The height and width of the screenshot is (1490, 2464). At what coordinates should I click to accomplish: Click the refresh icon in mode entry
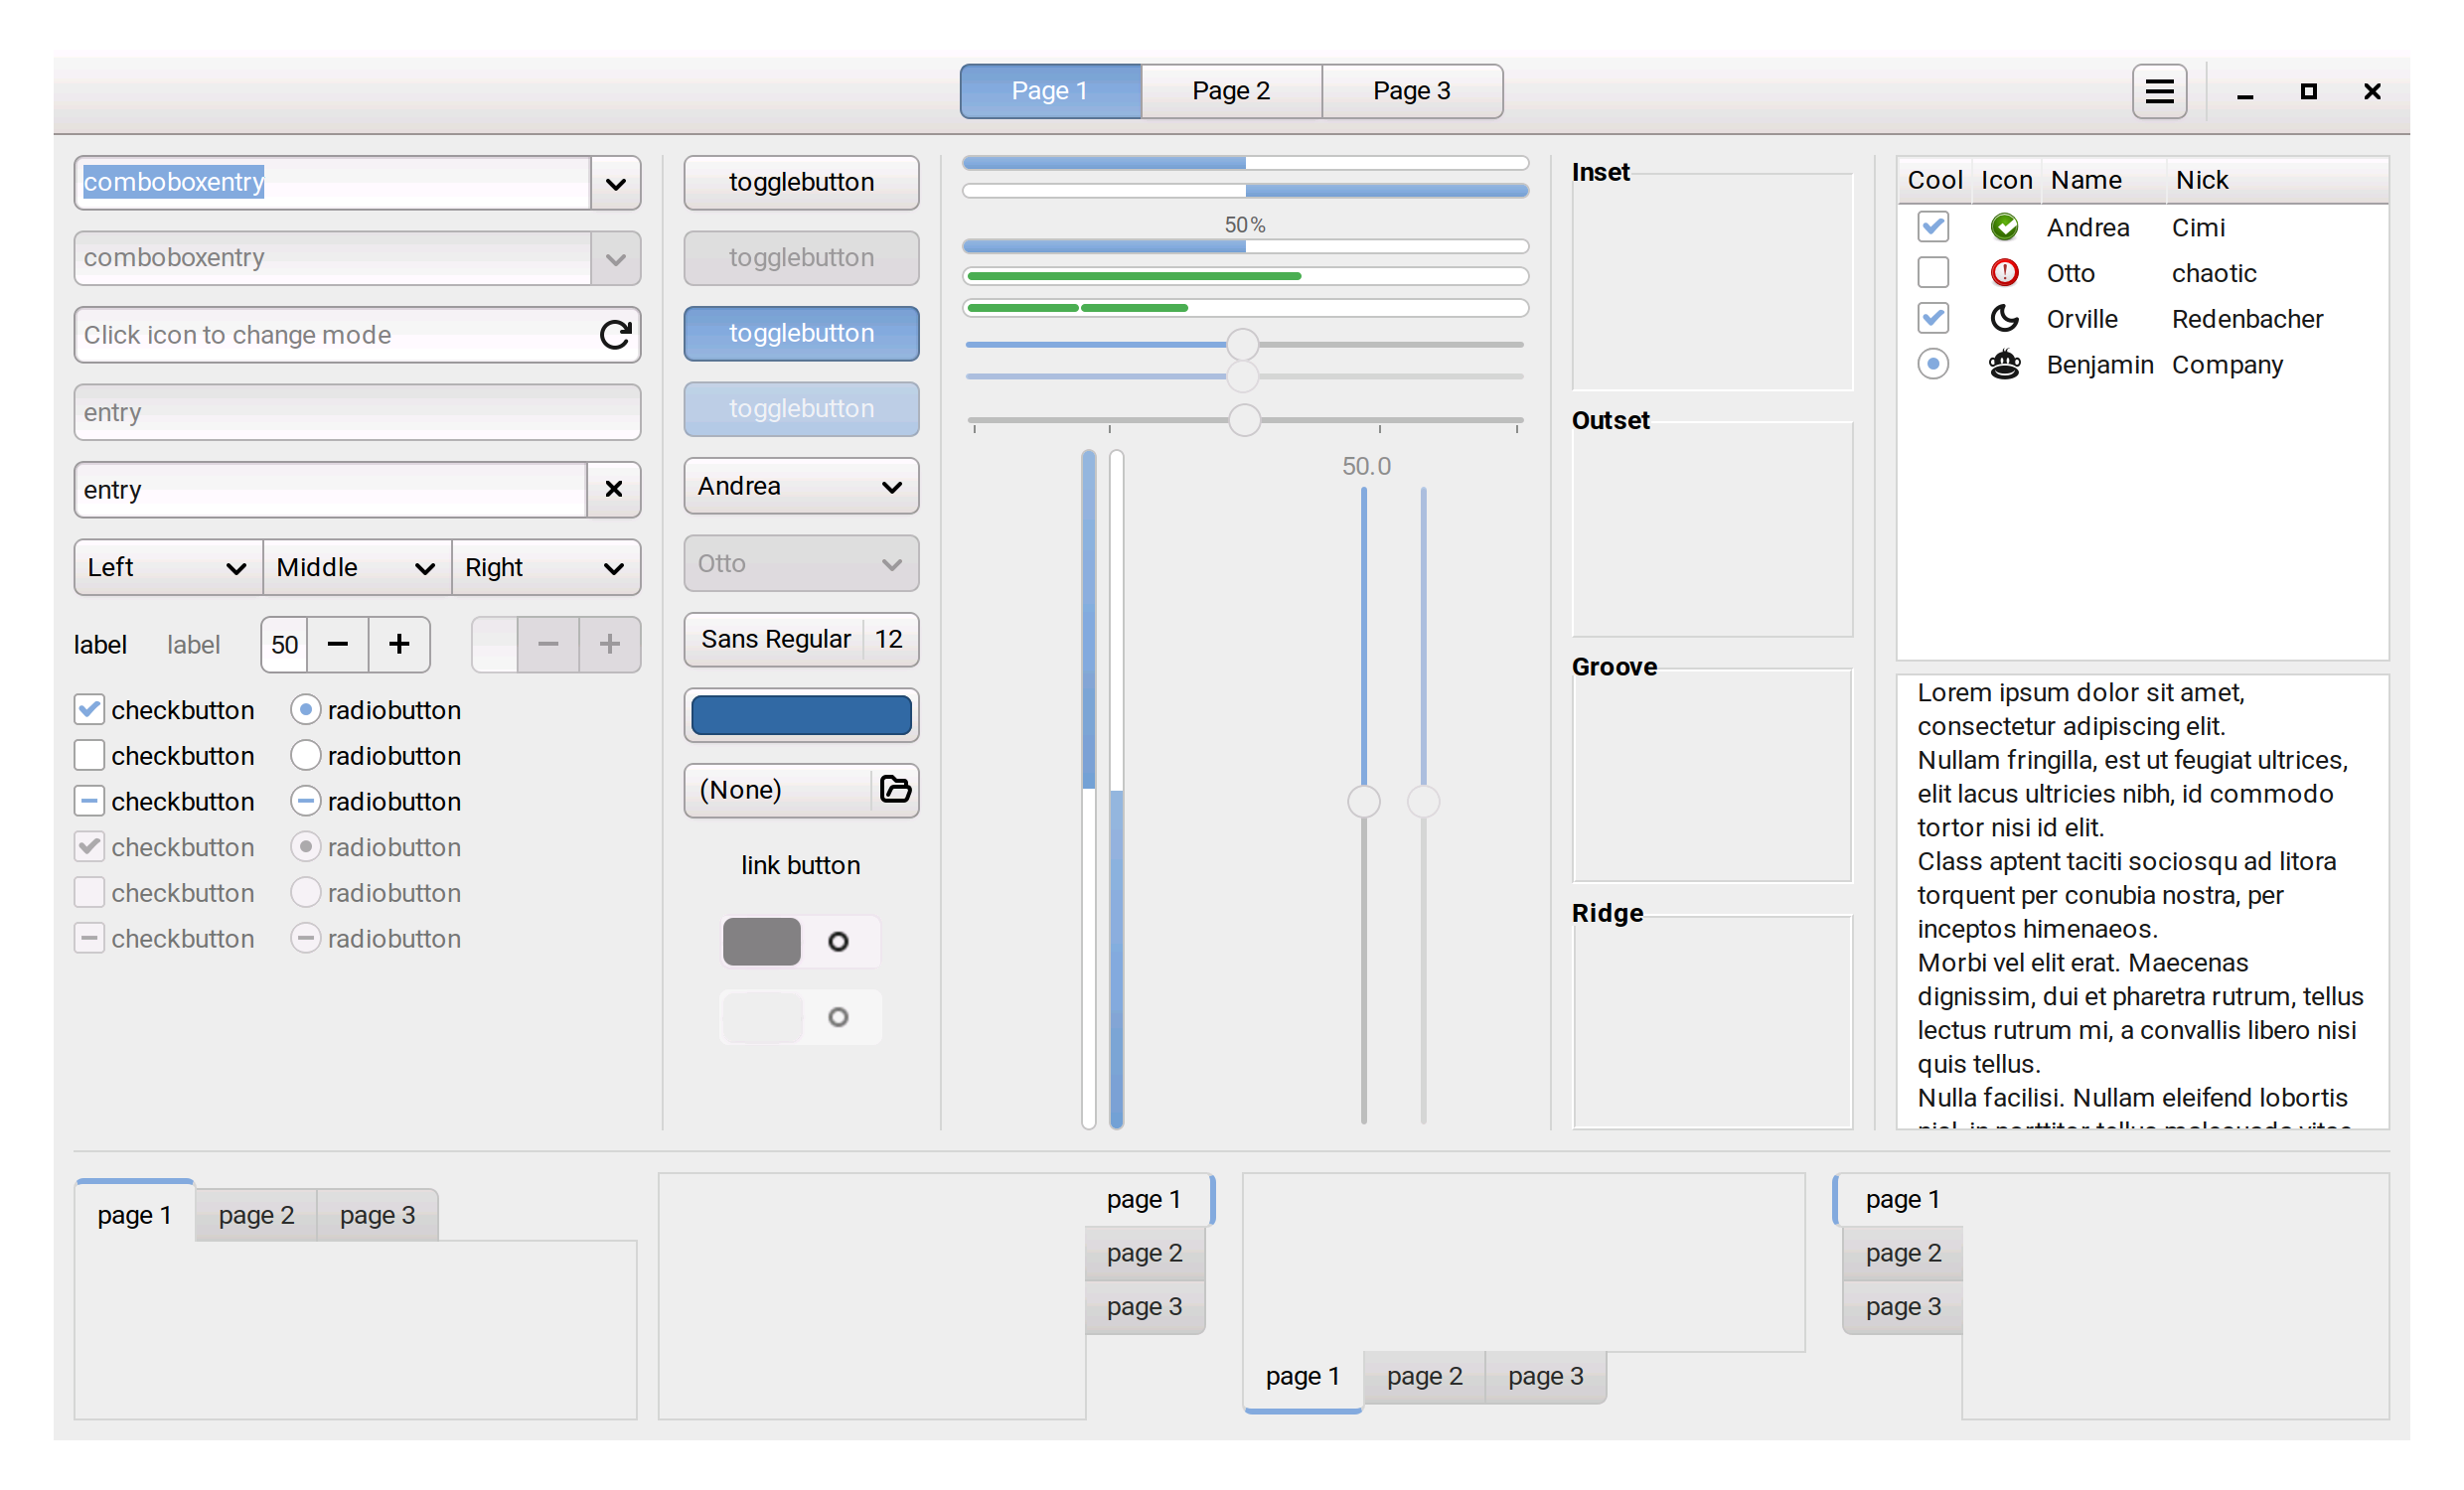point(615,334)
